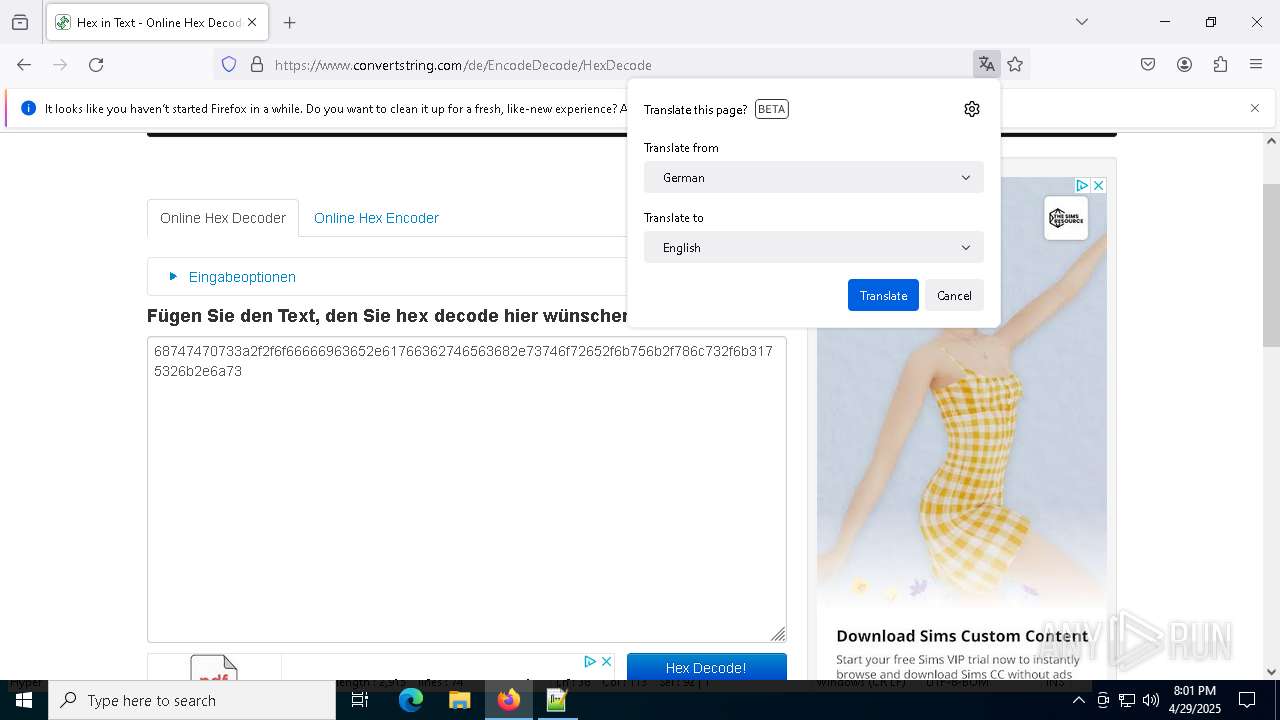The height and width of the screenshot is (720, 1280).
Task: List all tabs chevron in title bar
Action: coord(1081,22)
